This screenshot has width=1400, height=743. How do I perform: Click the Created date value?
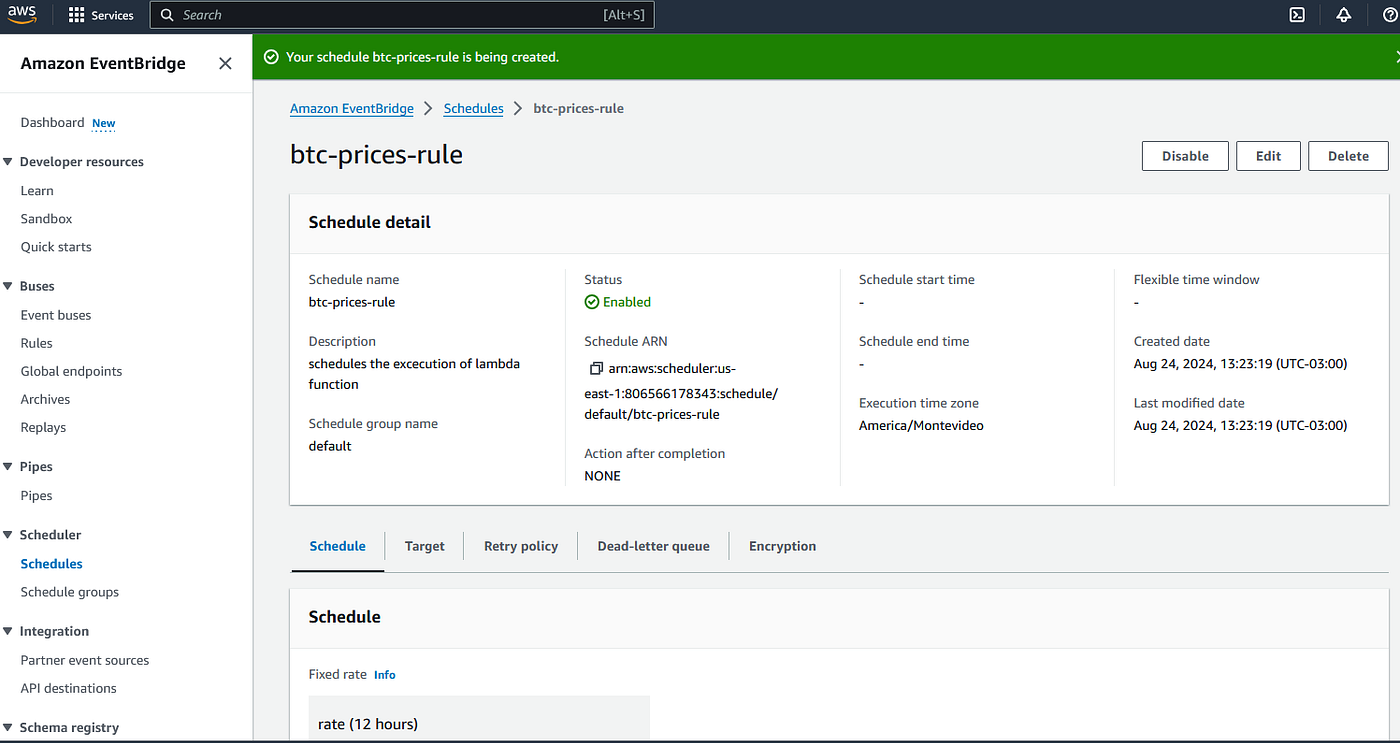point(1240,364)
